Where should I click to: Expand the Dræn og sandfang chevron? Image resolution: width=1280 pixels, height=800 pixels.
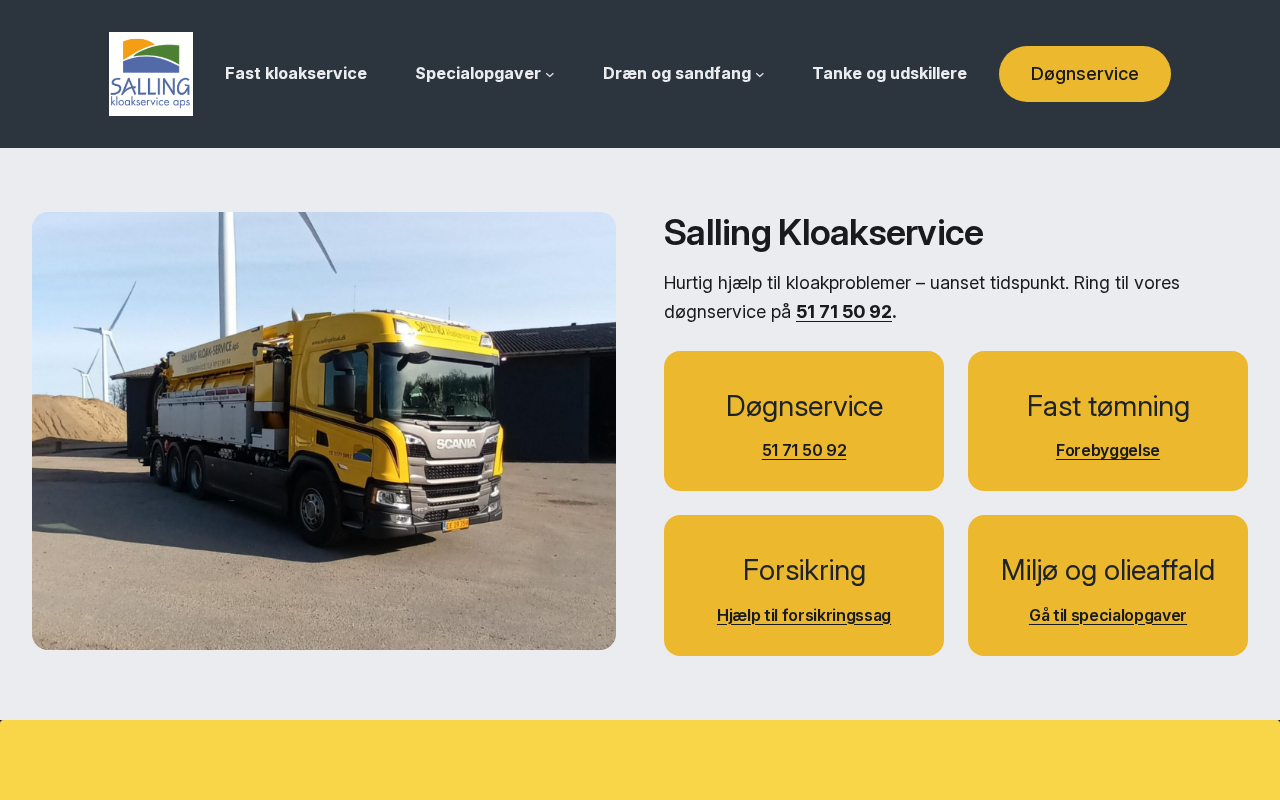click(x=760, y=74)
